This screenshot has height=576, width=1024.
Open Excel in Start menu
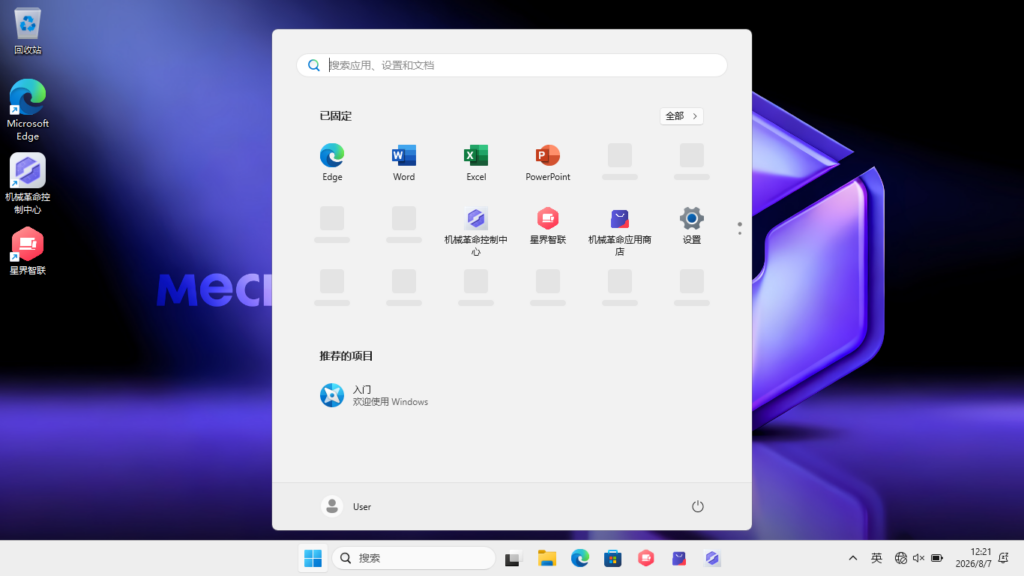[475, 162]
